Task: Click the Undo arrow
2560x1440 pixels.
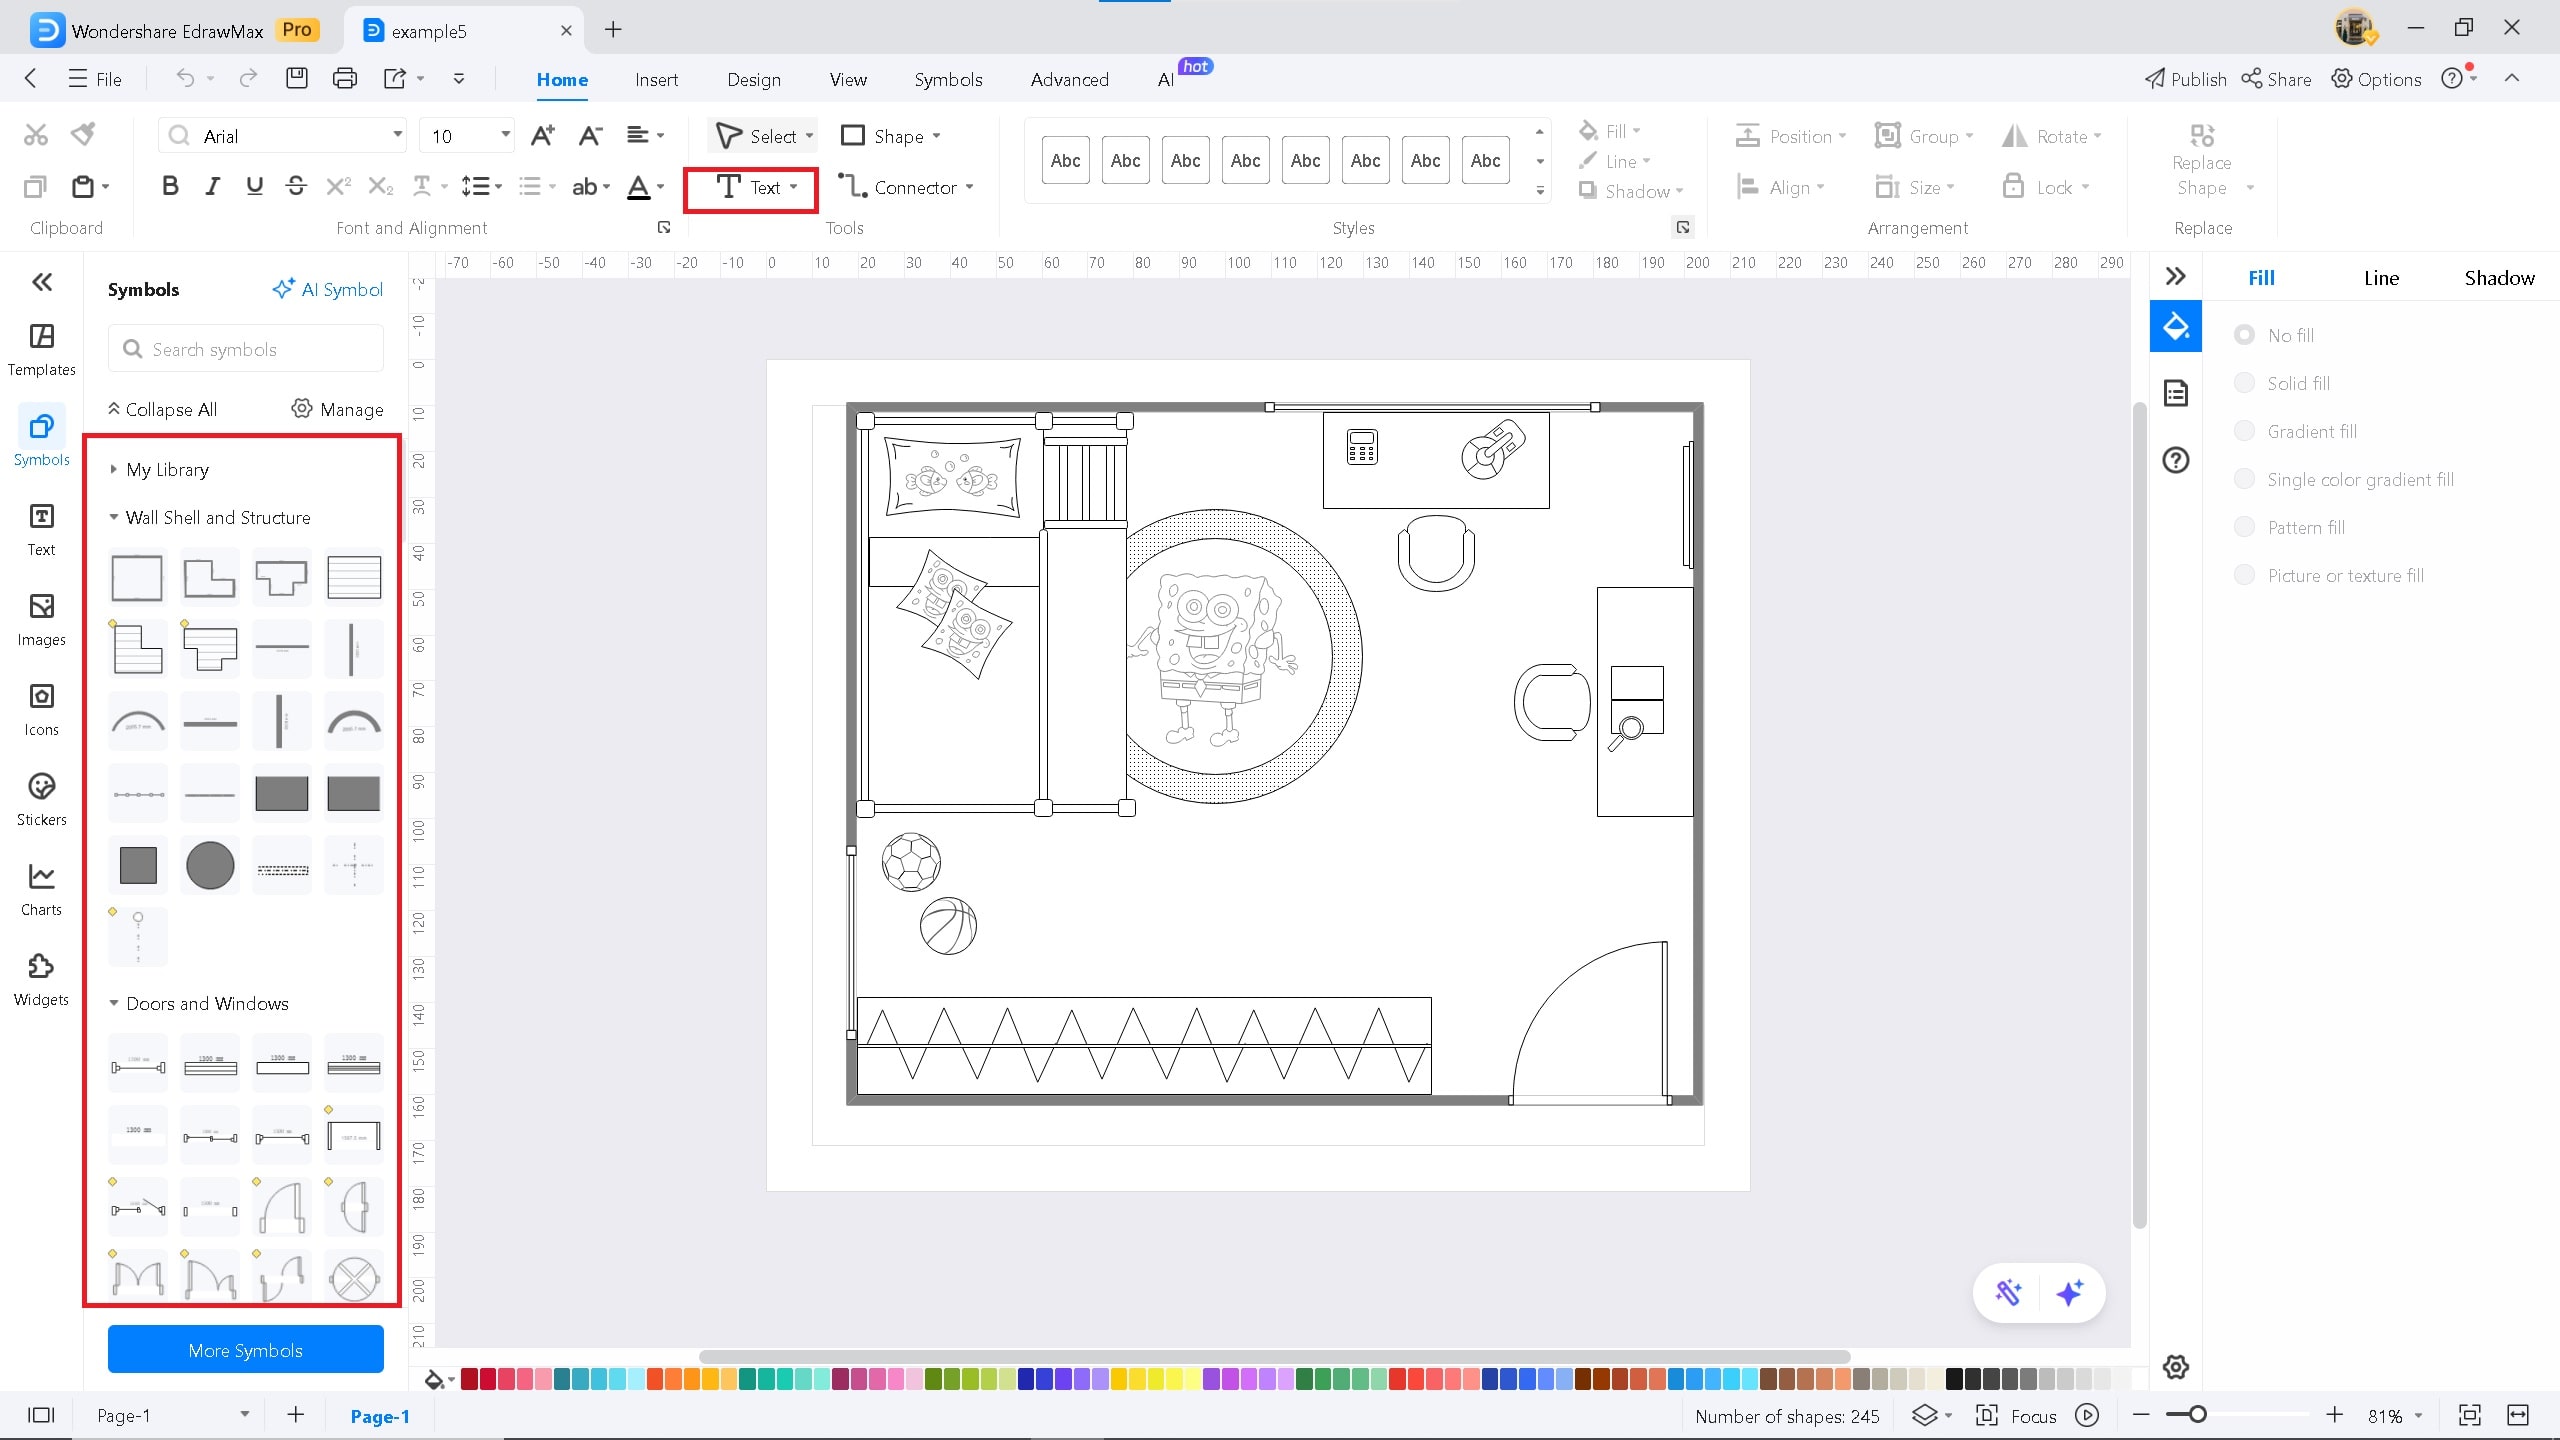Action: [x=185, y=78]
